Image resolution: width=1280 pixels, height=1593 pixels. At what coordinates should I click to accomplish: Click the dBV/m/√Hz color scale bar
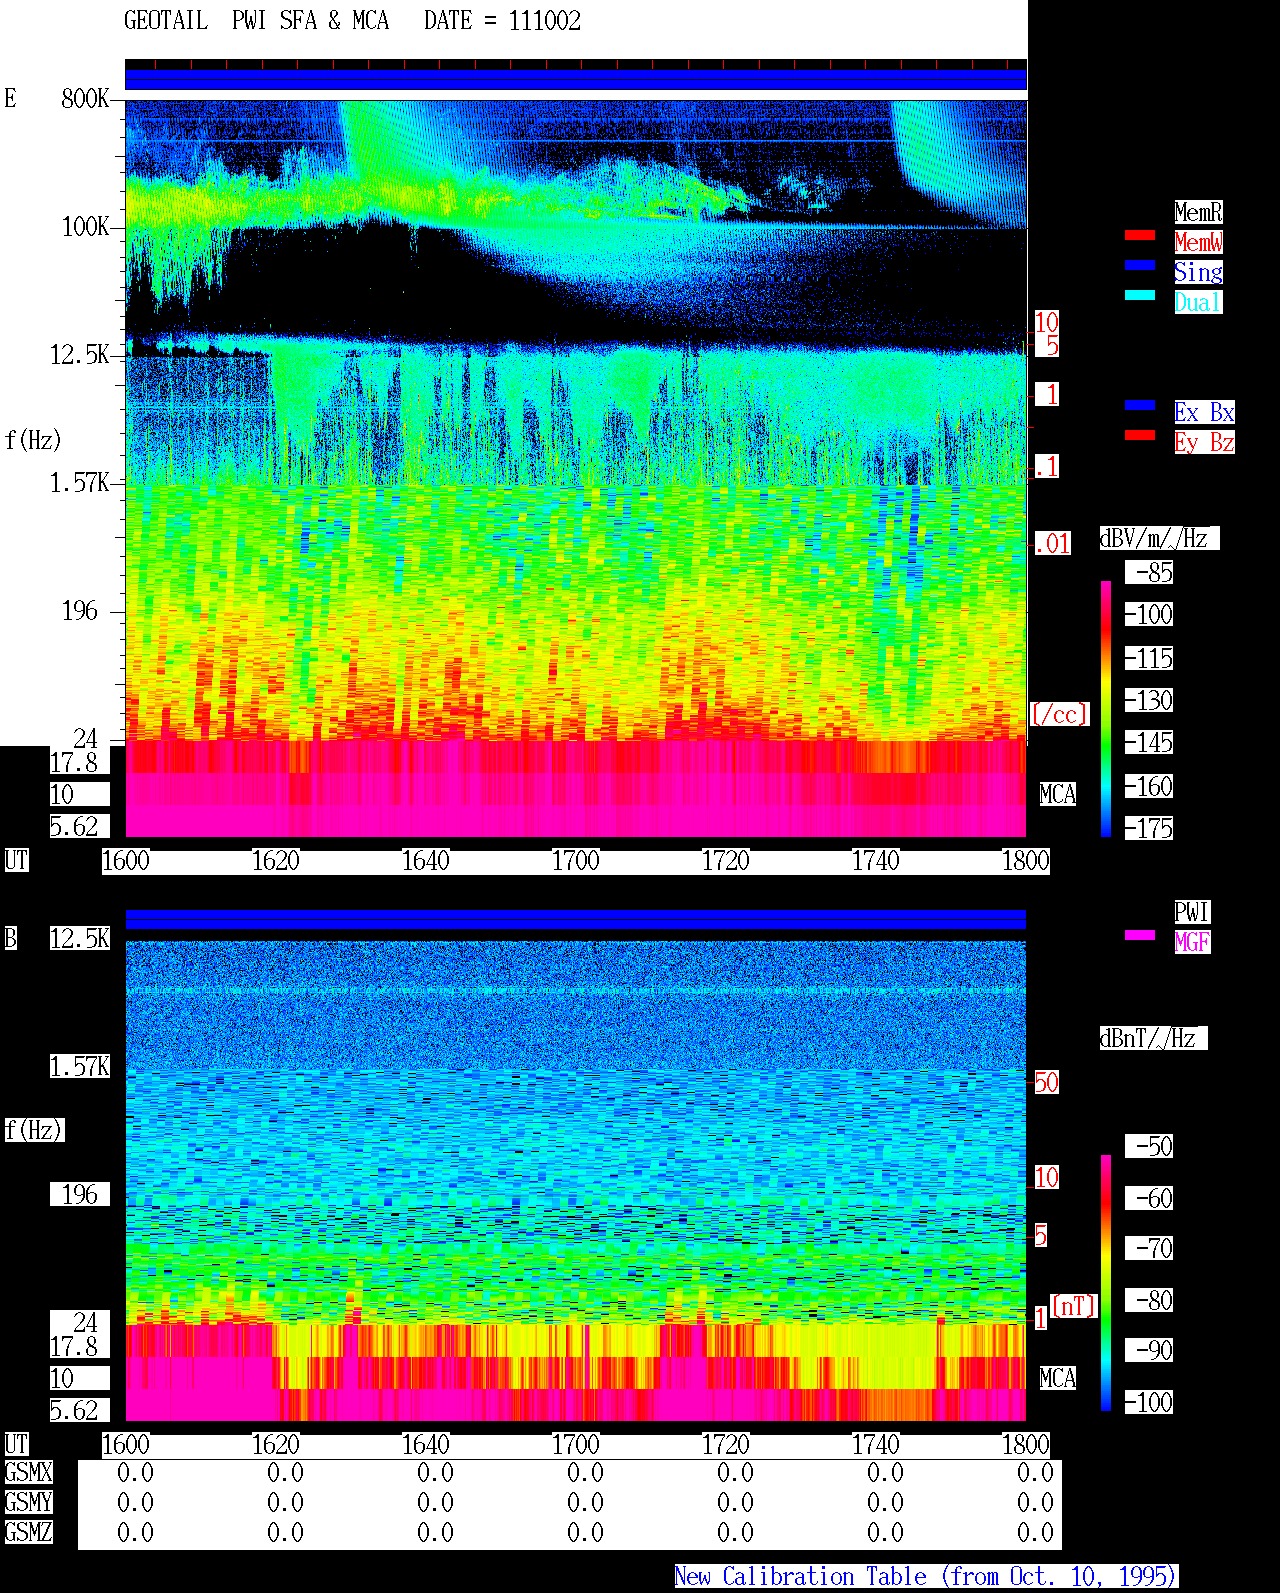tap(1106, 708)
